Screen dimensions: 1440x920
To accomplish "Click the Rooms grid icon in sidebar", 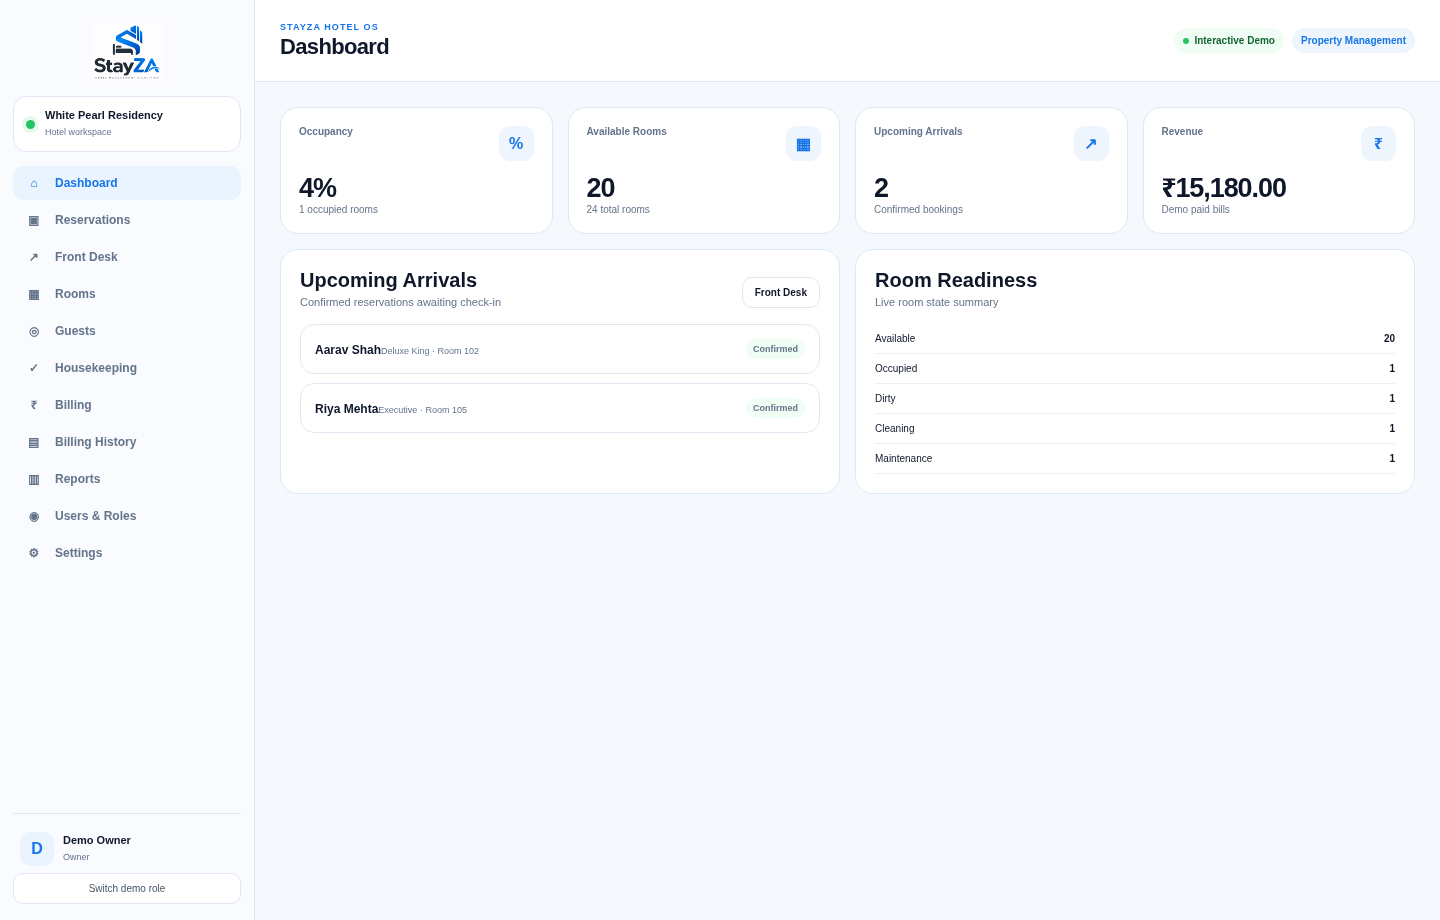I will tap(34, 294).
